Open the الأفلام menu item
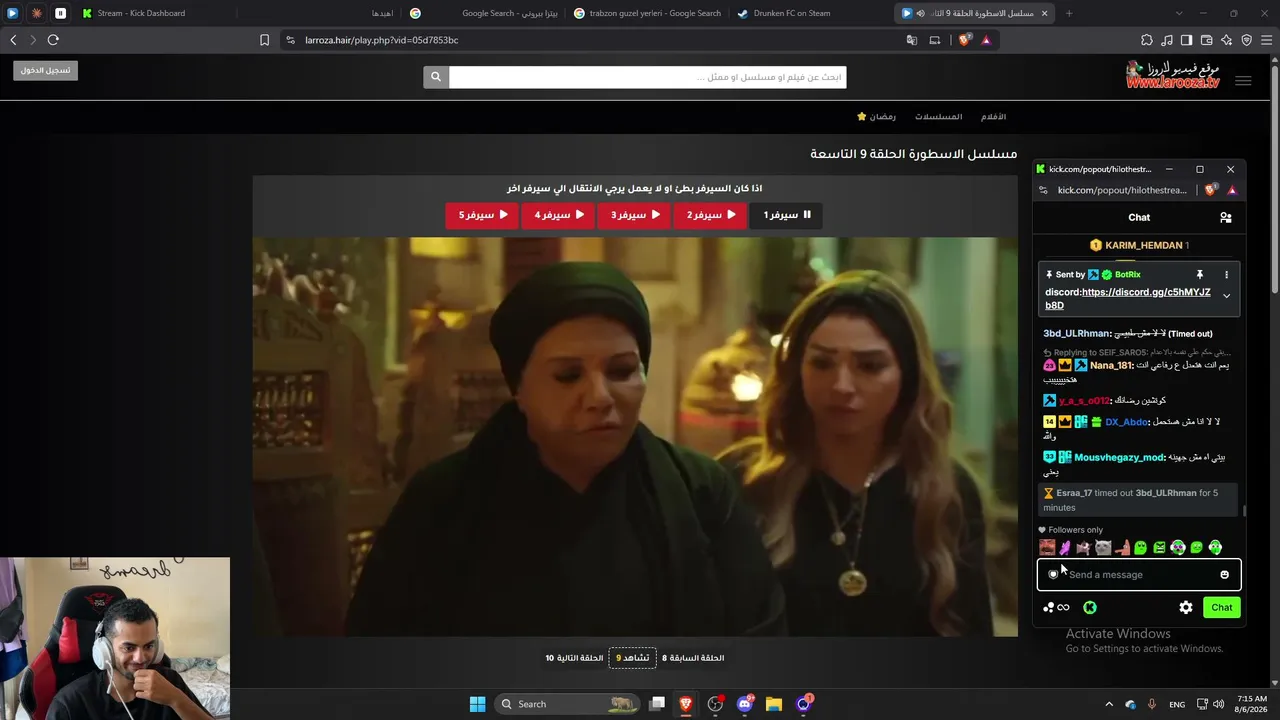 [x=993, y=117]
